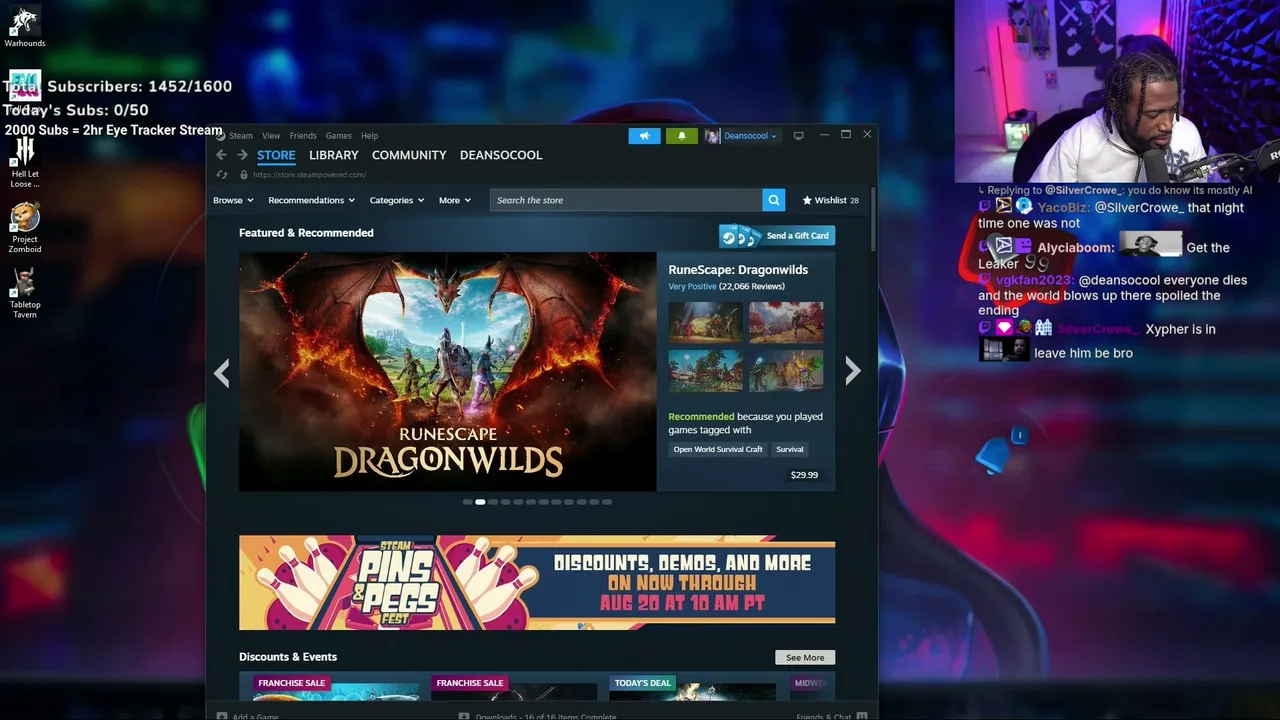Click Send a Gift Card button

pos(777,236)
